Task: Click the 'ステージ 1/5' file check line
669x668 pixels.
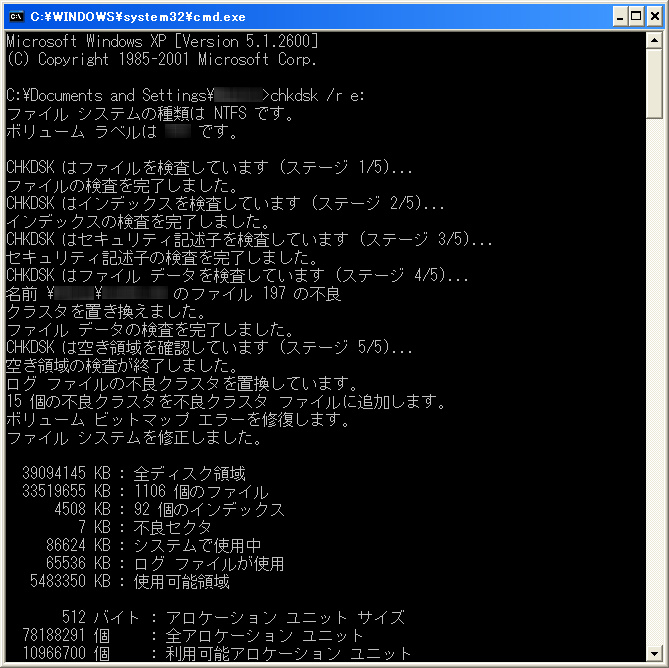Action: (209, 168)
